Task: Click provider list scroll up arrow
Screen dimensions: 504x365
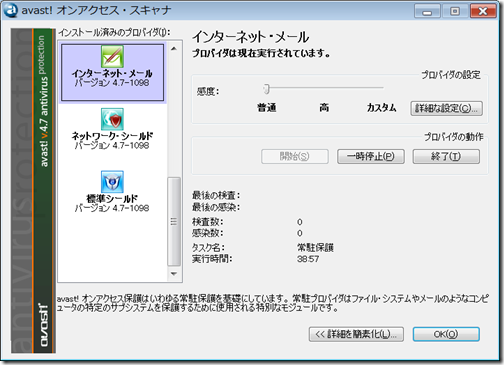Action: point(174,49)
